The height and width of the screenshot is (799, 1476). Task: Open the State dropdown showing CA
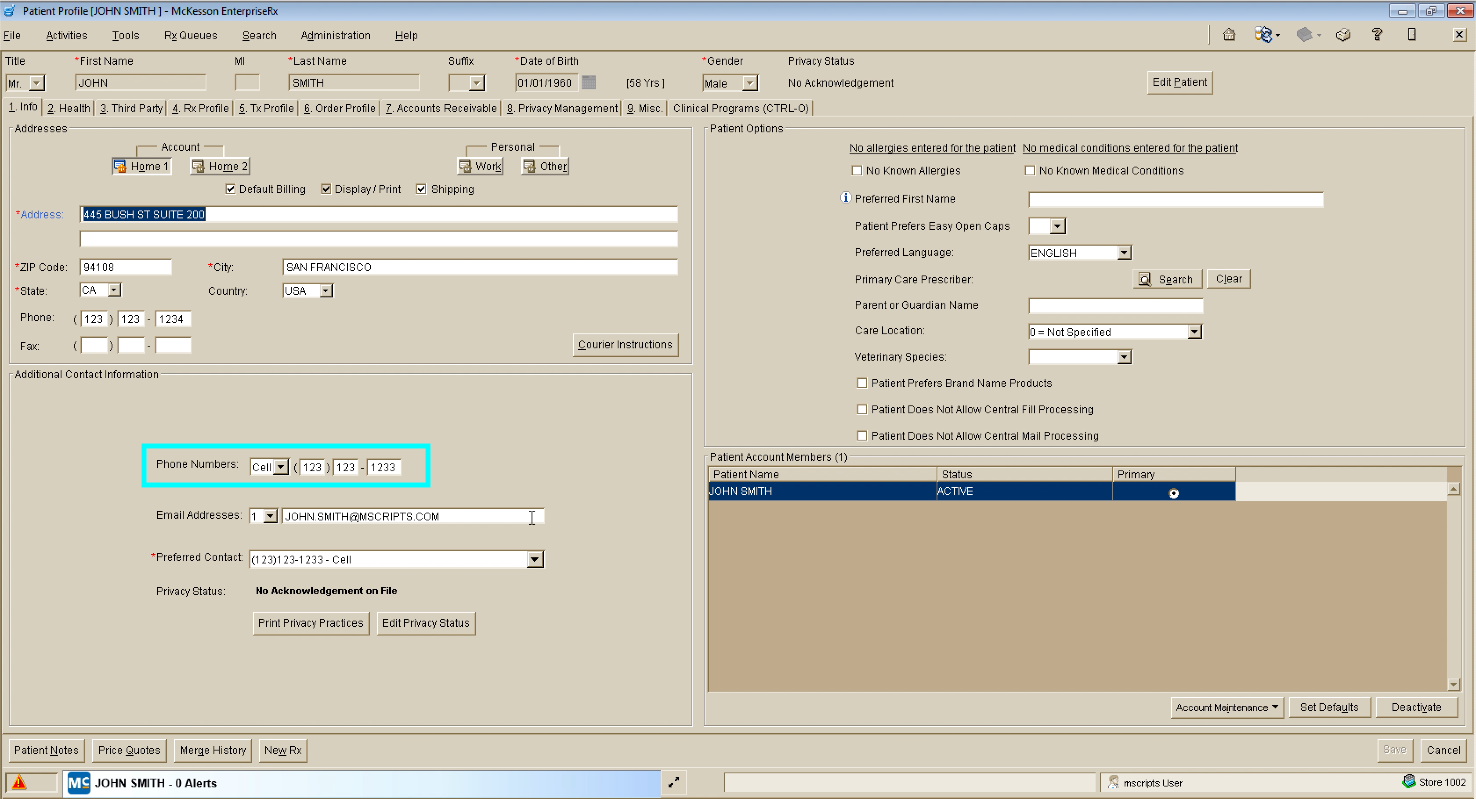click(x=114, y=290)
